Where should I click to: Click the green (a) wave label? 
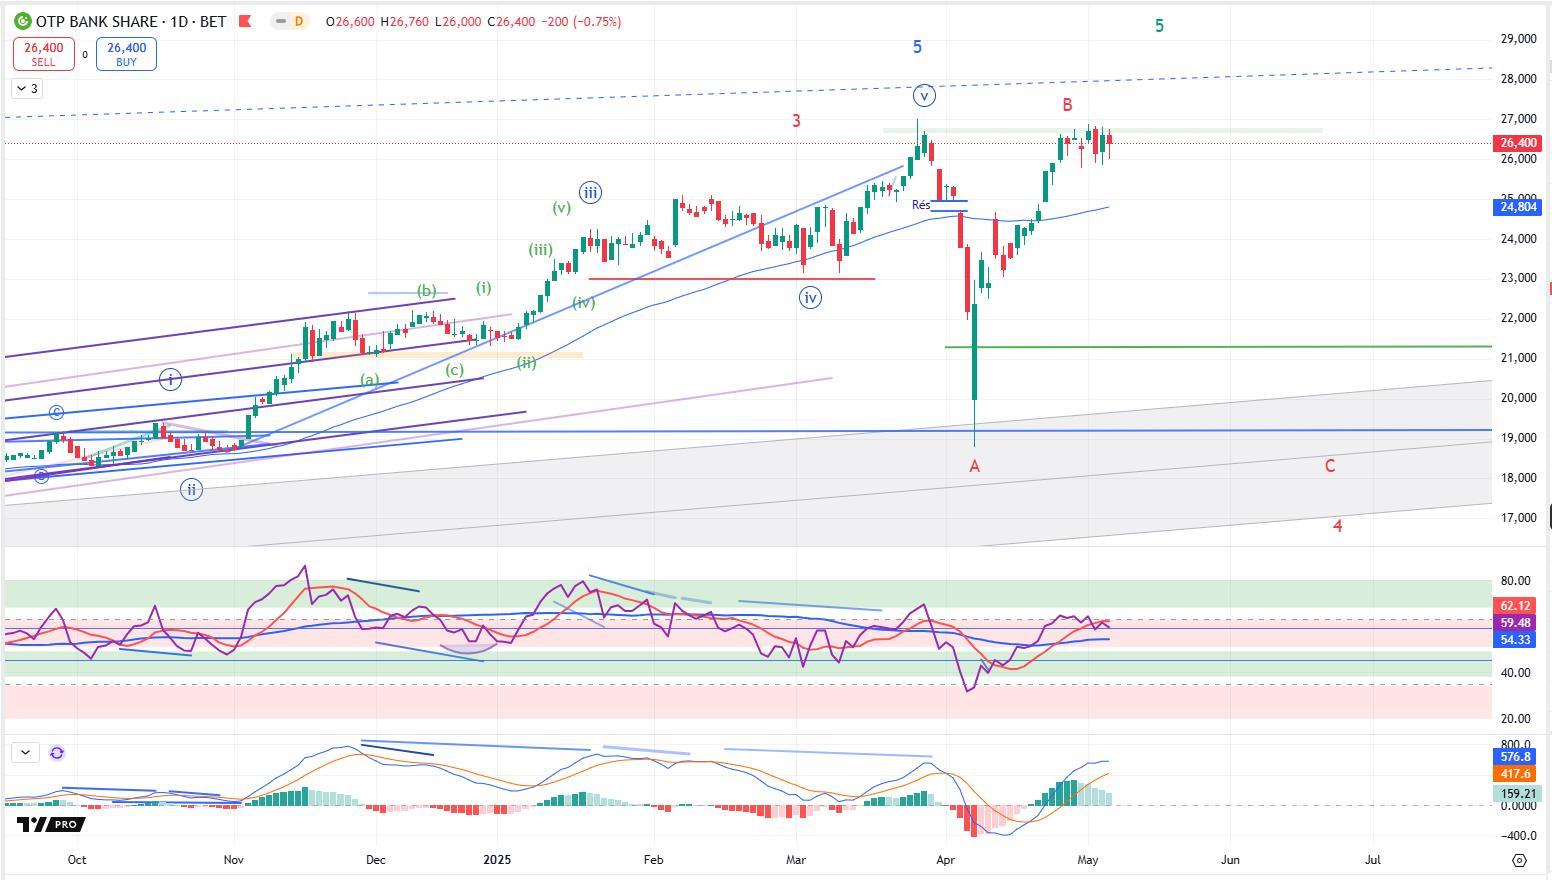click(x=370, y=380)
